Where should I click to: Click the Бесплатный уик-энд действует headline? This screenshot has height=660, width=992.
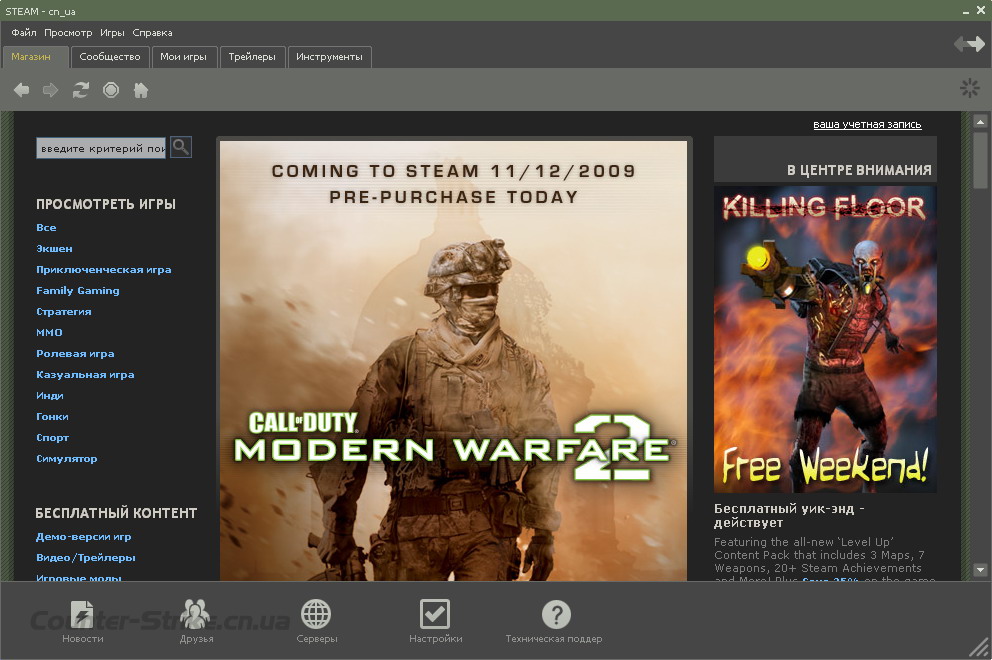[789, 516]
